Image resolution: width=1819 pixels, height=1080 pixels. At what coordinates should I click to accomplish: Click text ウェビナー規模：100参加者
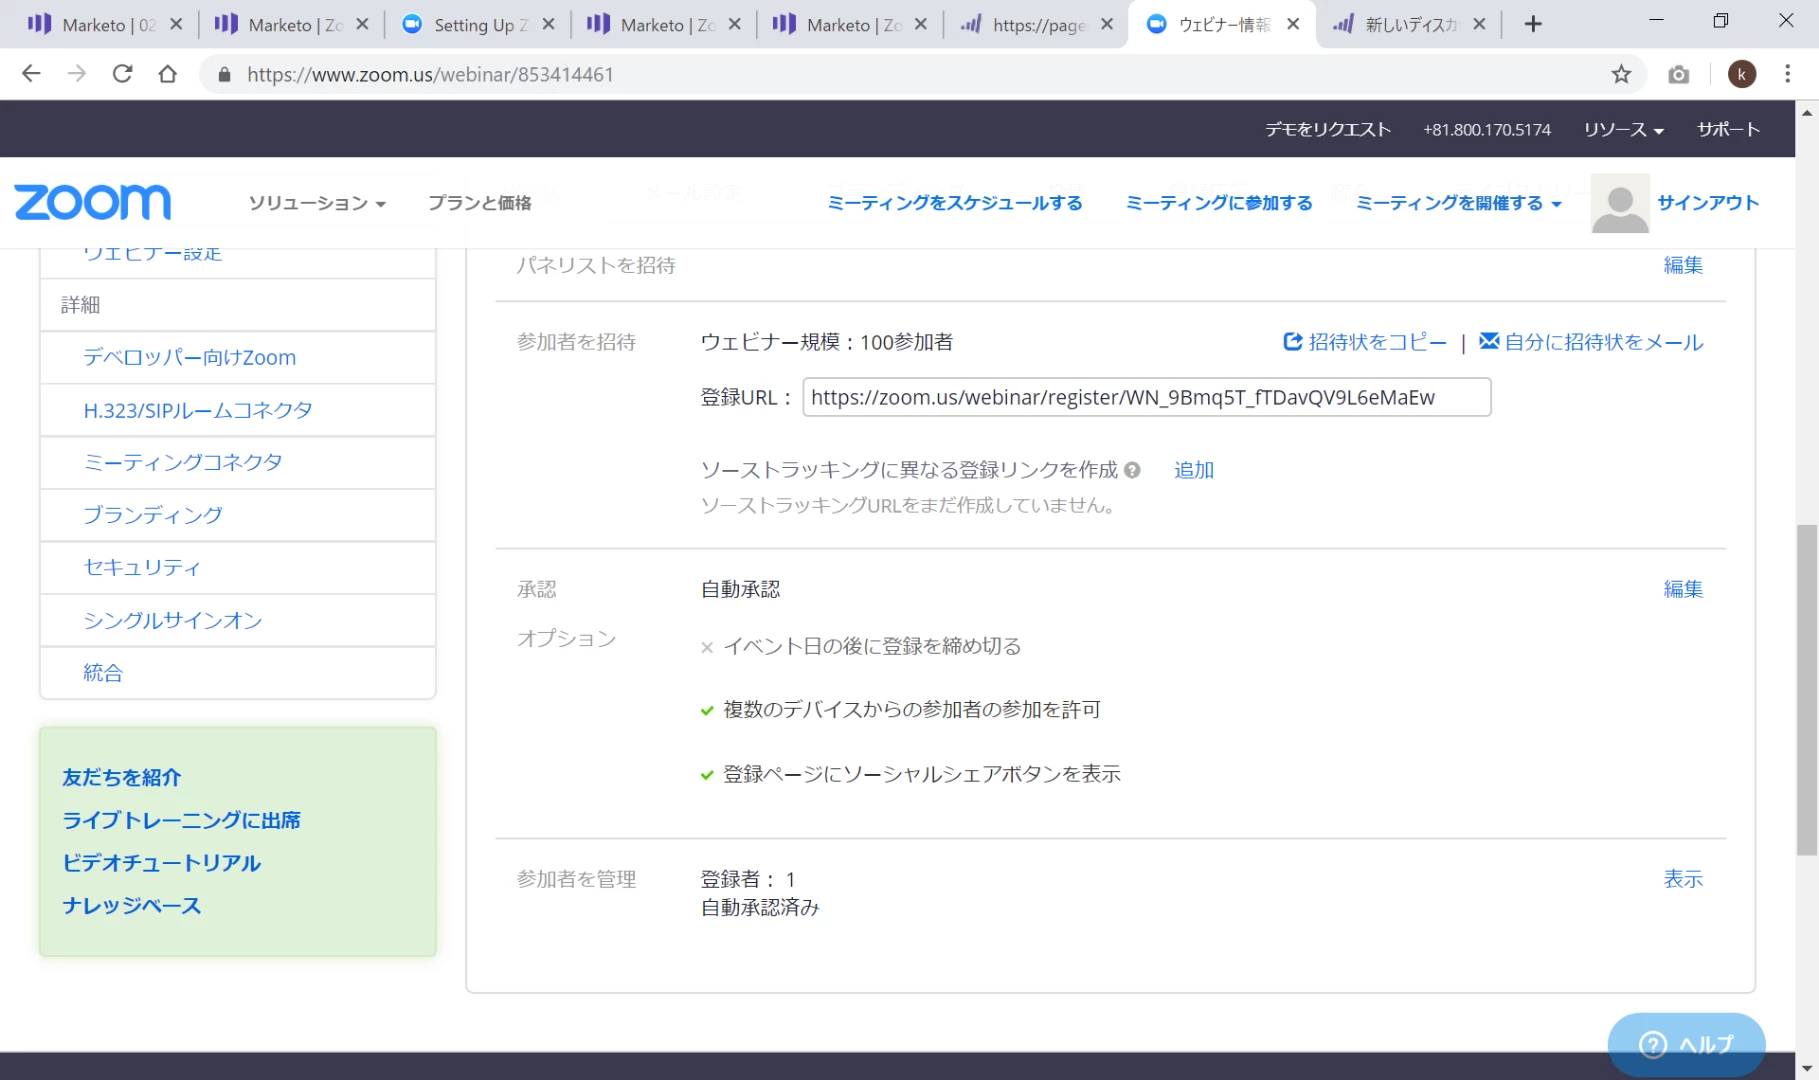827,342
